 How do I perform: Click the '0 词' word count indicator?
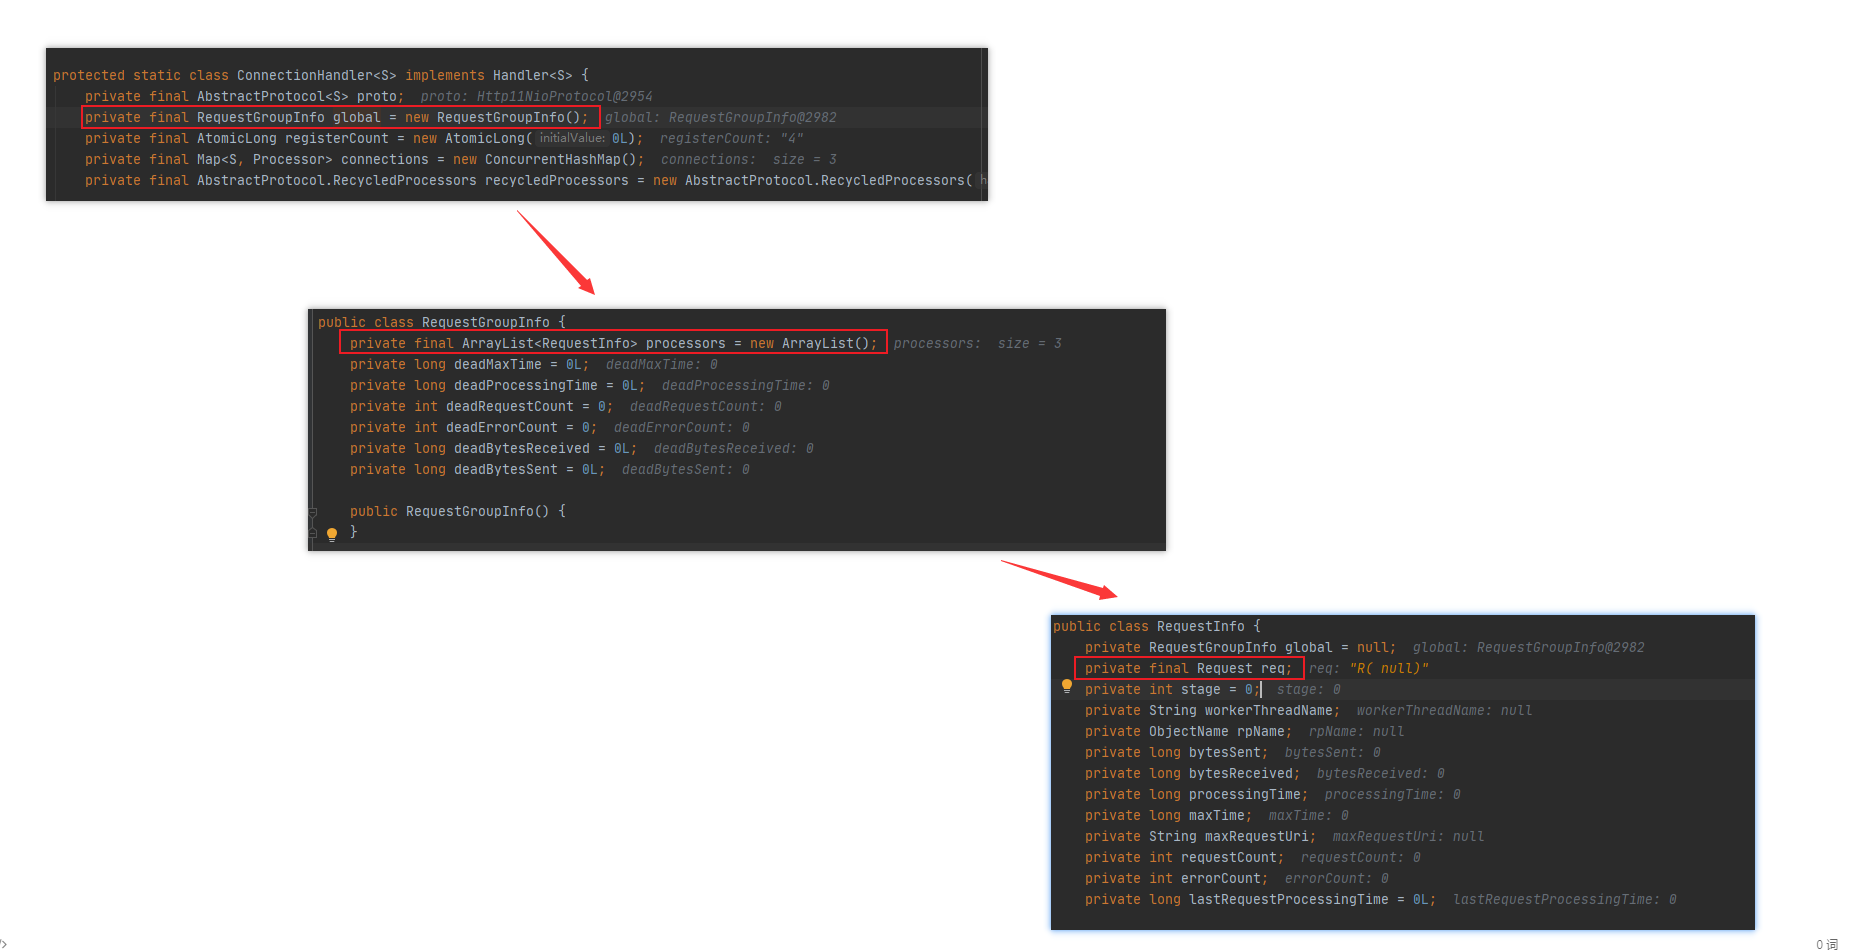coord(1827,944)
